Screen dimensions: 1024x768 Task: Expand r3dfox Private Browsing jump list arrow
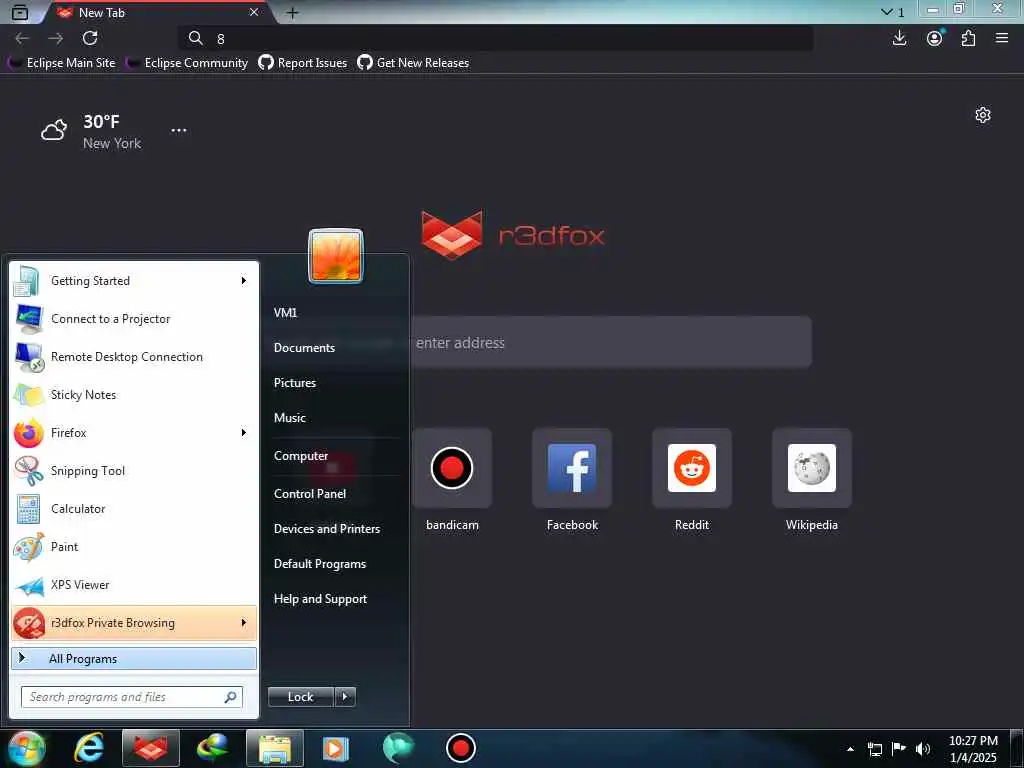coord(244,622)
